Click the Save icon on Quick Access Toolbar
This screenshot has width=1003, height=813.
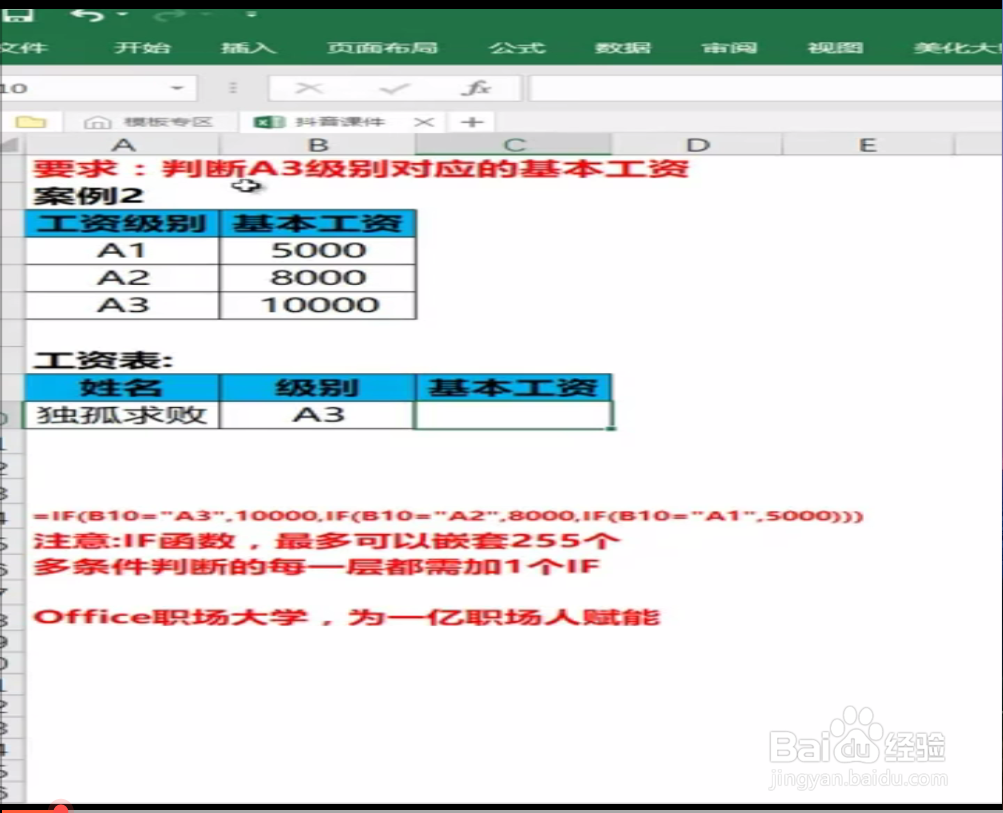(18, 13)
